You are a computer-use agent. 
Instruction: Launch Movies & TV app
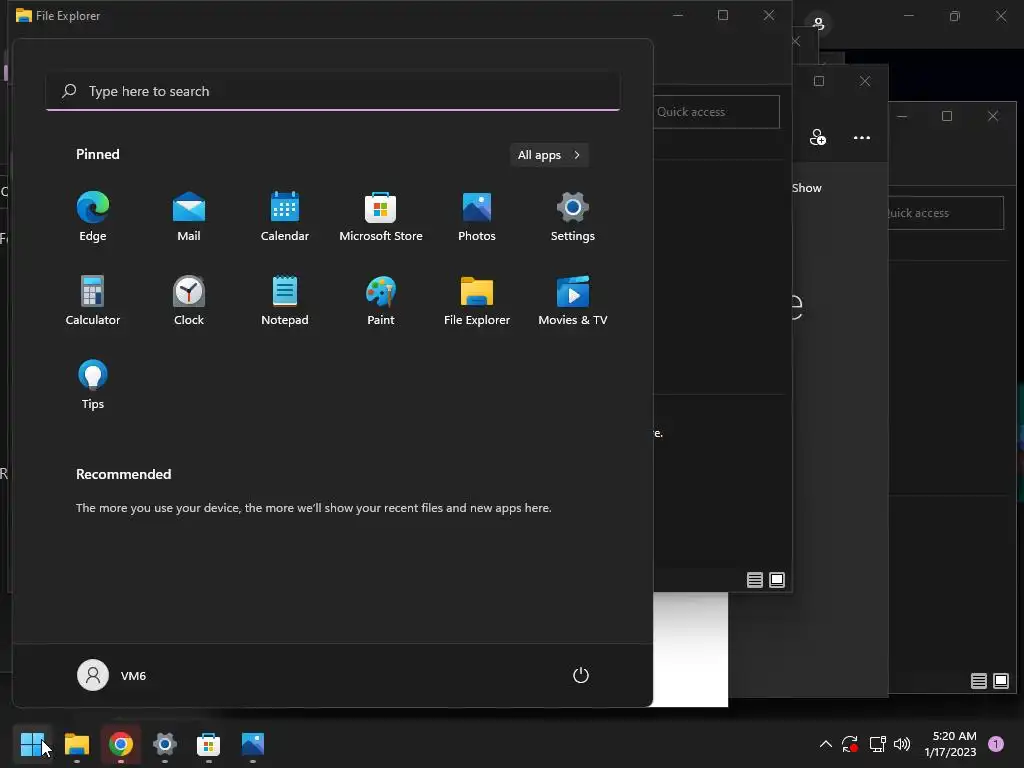pyautogui.click(x=573, y=301)
